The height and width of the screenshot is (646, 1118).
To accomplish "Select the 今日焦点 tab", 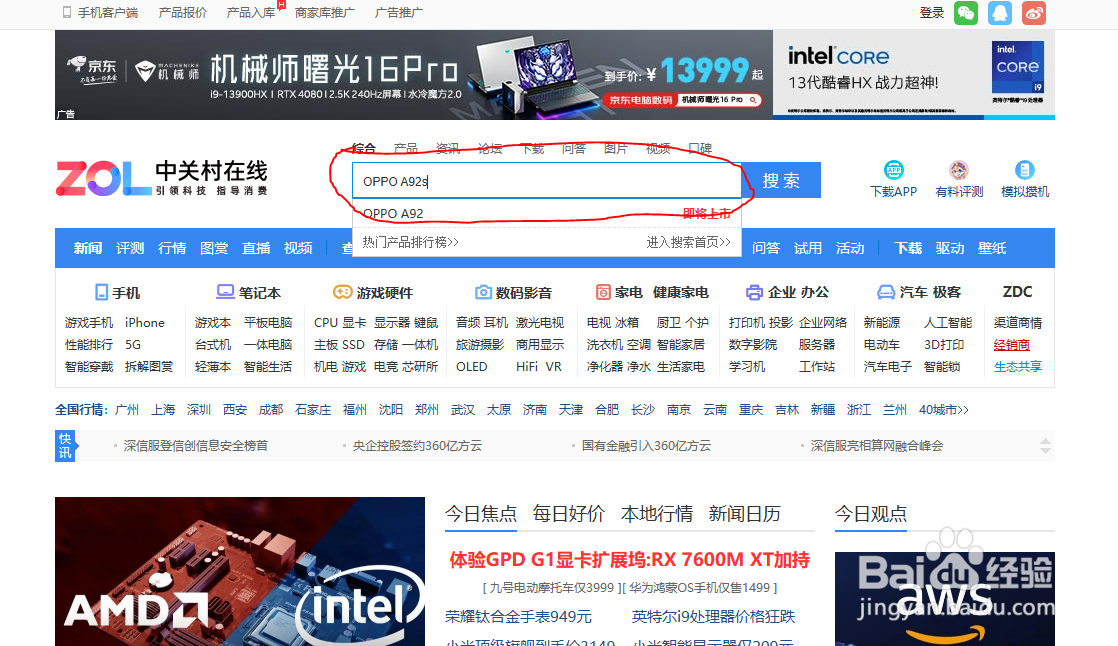I will [x=481, y=514].
